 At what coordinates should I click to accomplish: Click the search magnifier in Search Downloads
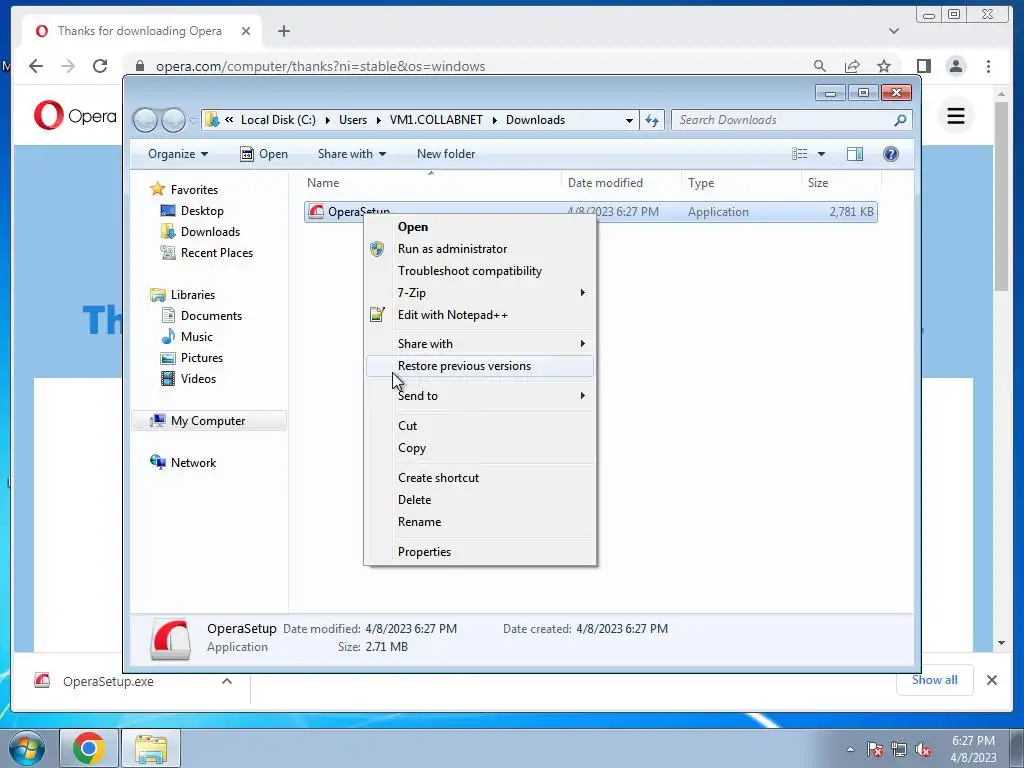[x=900, y=120]
